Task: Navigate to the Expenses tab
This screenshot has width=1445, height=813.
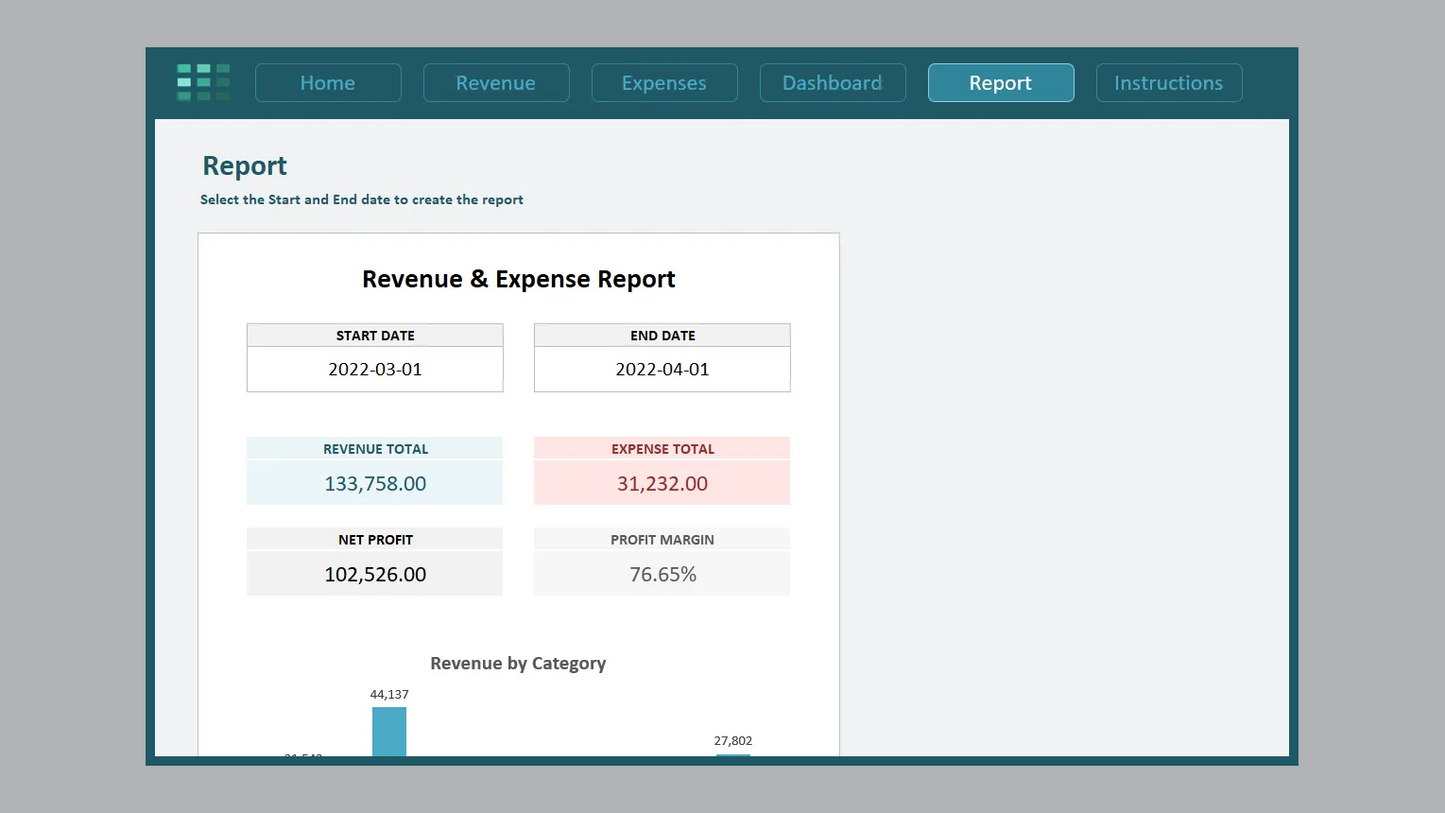Action: pyautogui.click(x=664, y=82)
